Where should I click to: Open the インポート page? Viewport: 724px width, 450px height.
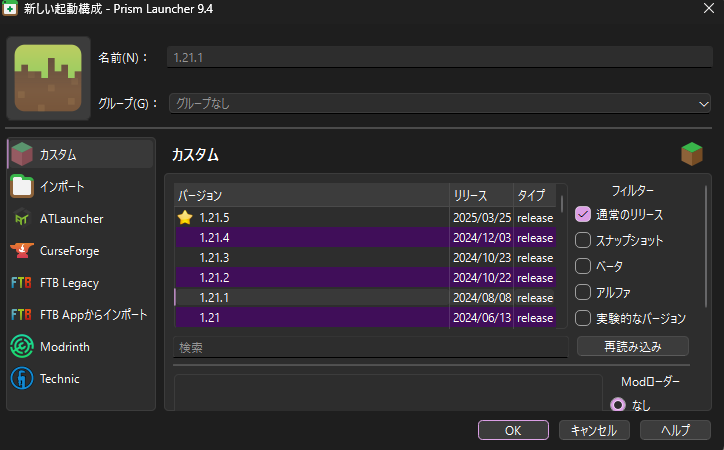coord(81,186)
